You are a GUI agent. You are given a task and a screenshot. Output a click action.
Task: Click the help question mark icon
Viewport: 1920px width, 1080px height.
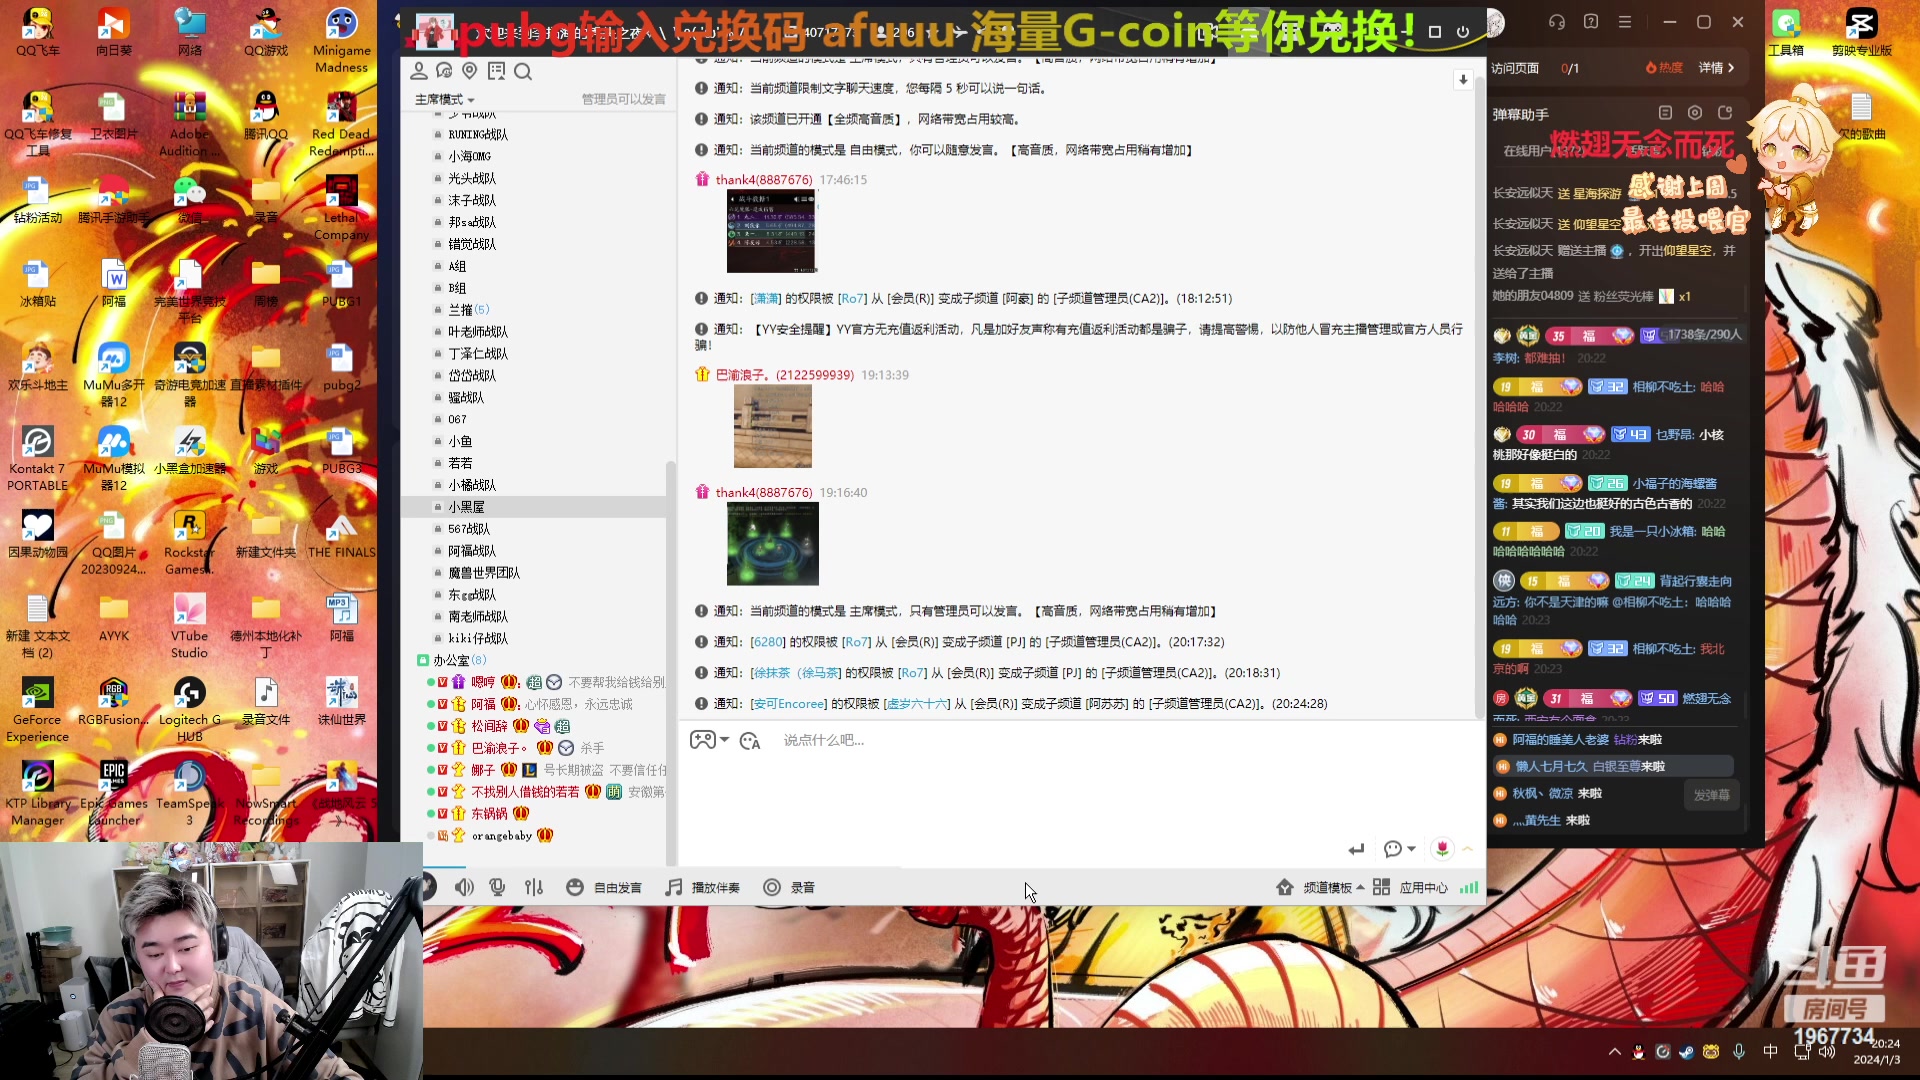pyautogui.click(x=1591, y=22)
